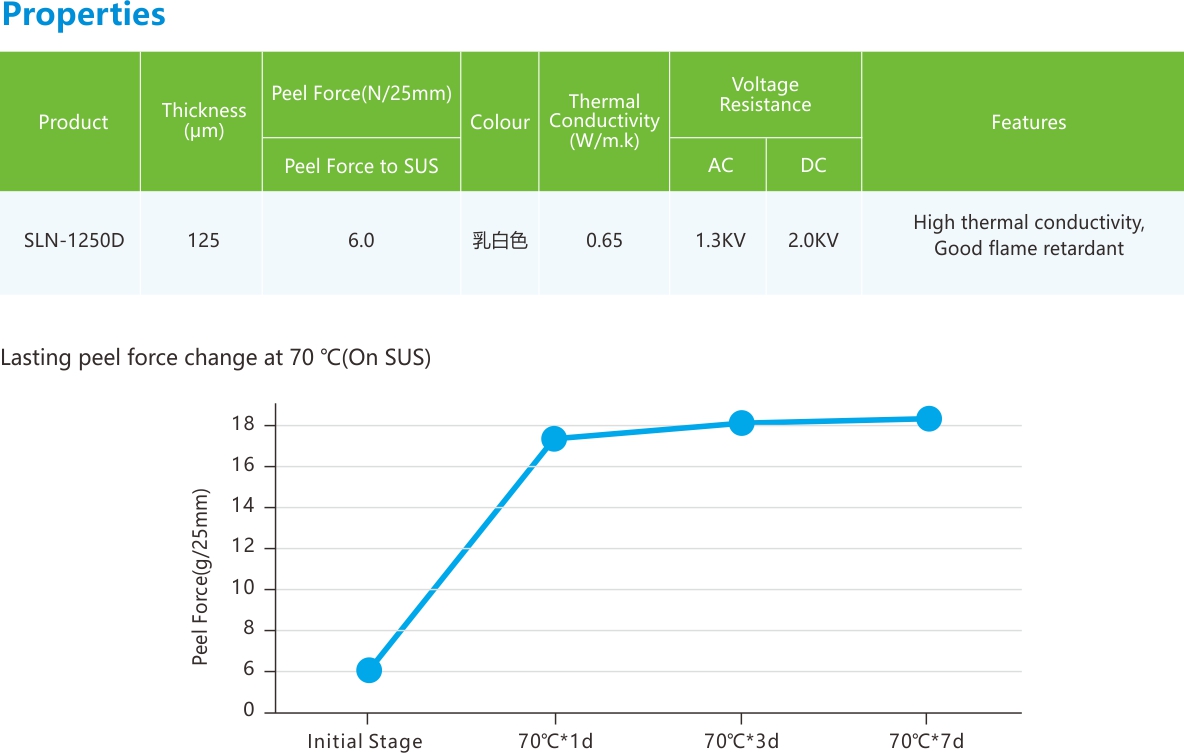Click the SLN-1250D product cell

pyautogui.click(x=74, y=240)
